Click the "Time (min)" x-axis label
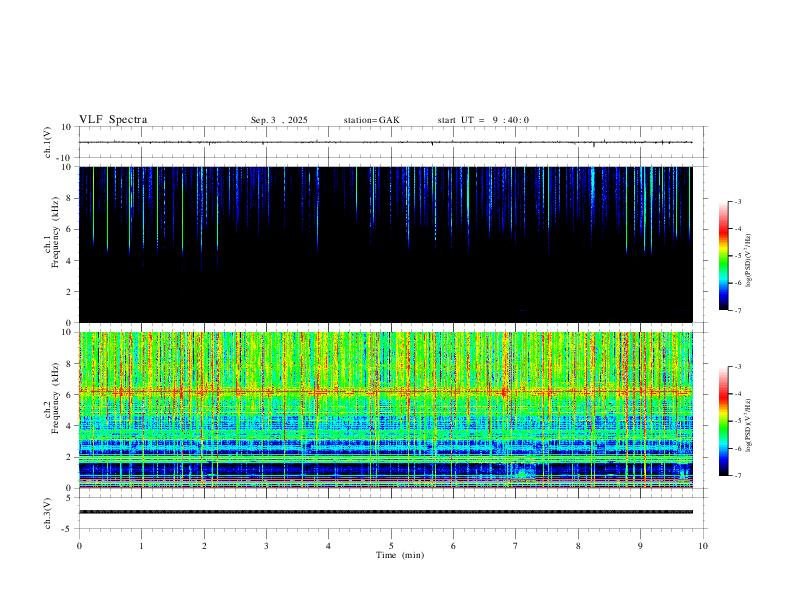This screenshot has height=612, width=792. (400, 555)
